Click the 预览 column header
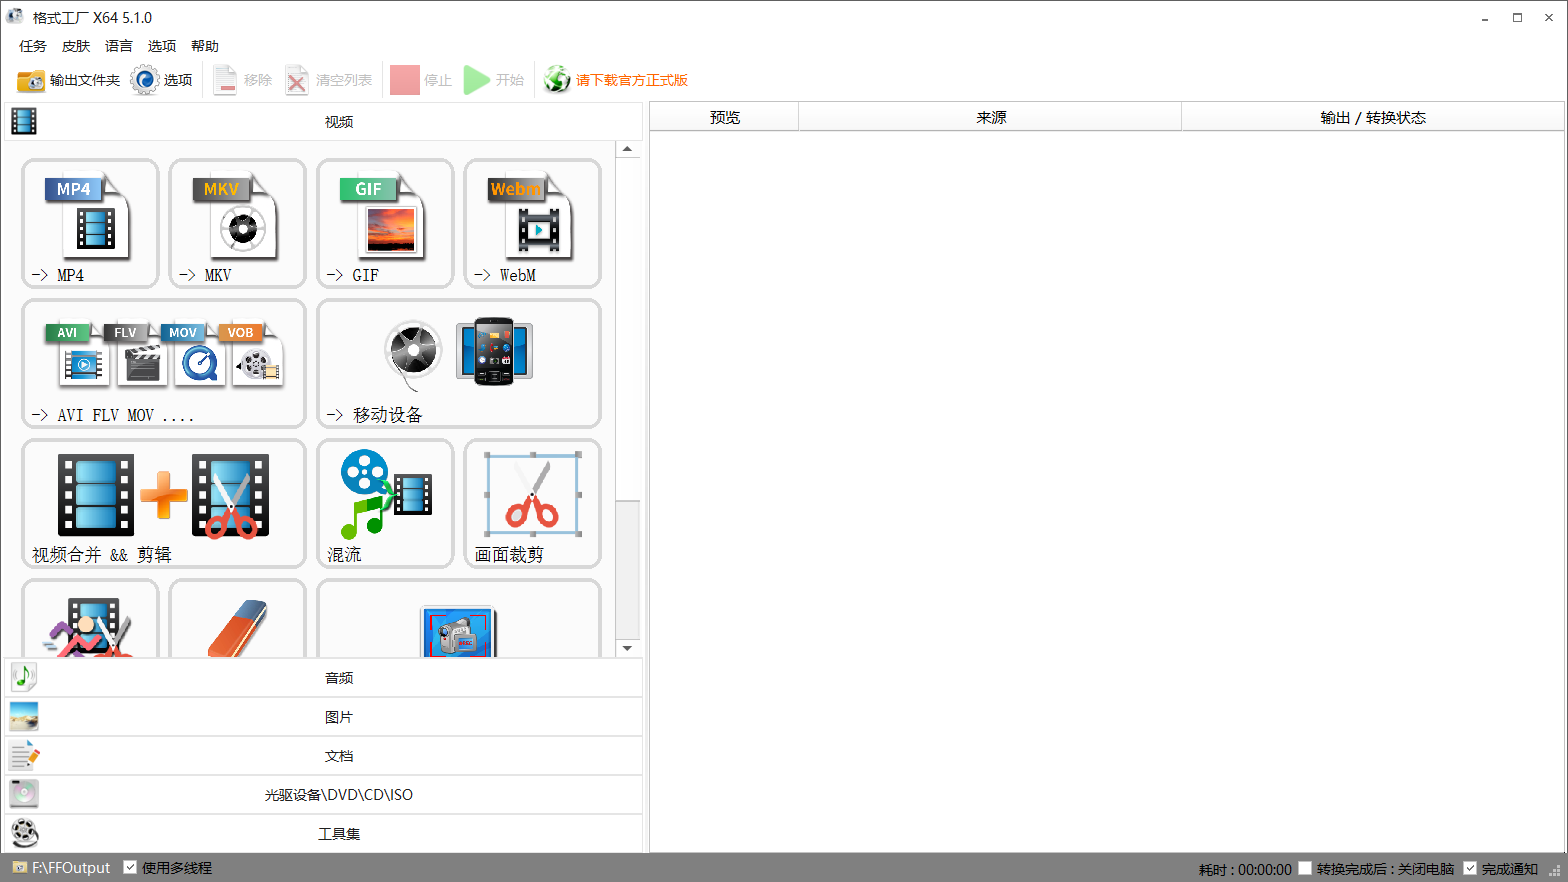The image size is (1568, 882). [x=725, y=117]
